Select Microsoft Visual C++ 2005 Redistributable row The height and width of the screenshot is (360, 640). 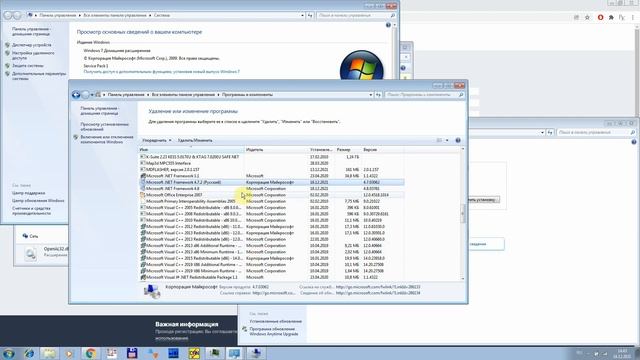(x=271, y=208)
